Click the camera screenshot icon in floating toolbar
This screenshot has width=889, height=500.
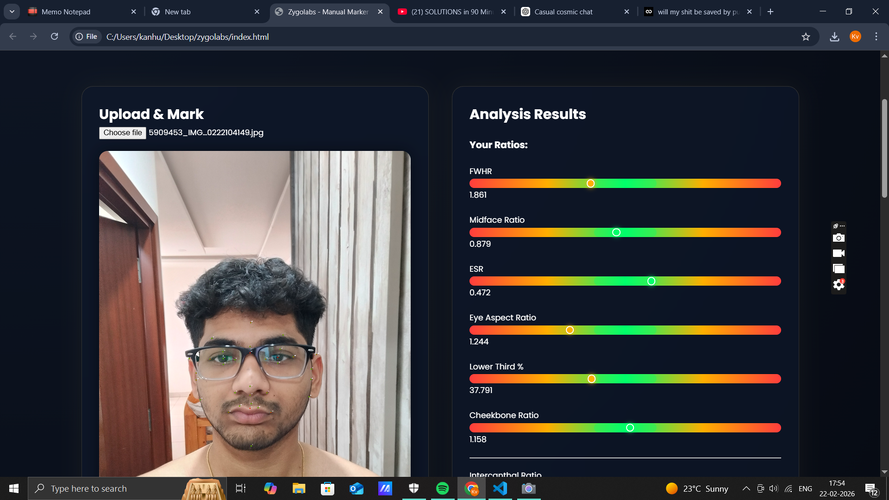(x=838, y=238)
